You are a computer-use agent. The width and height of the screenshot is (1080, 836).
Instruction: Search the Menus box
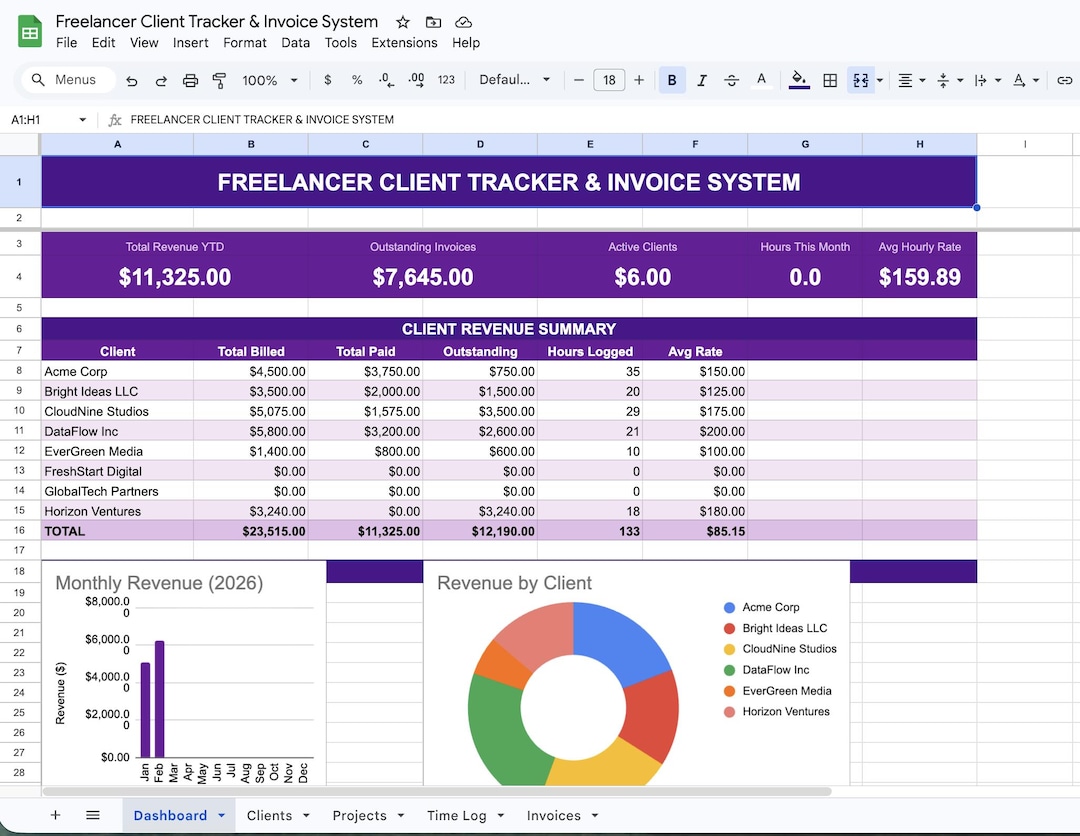[68, 80]
